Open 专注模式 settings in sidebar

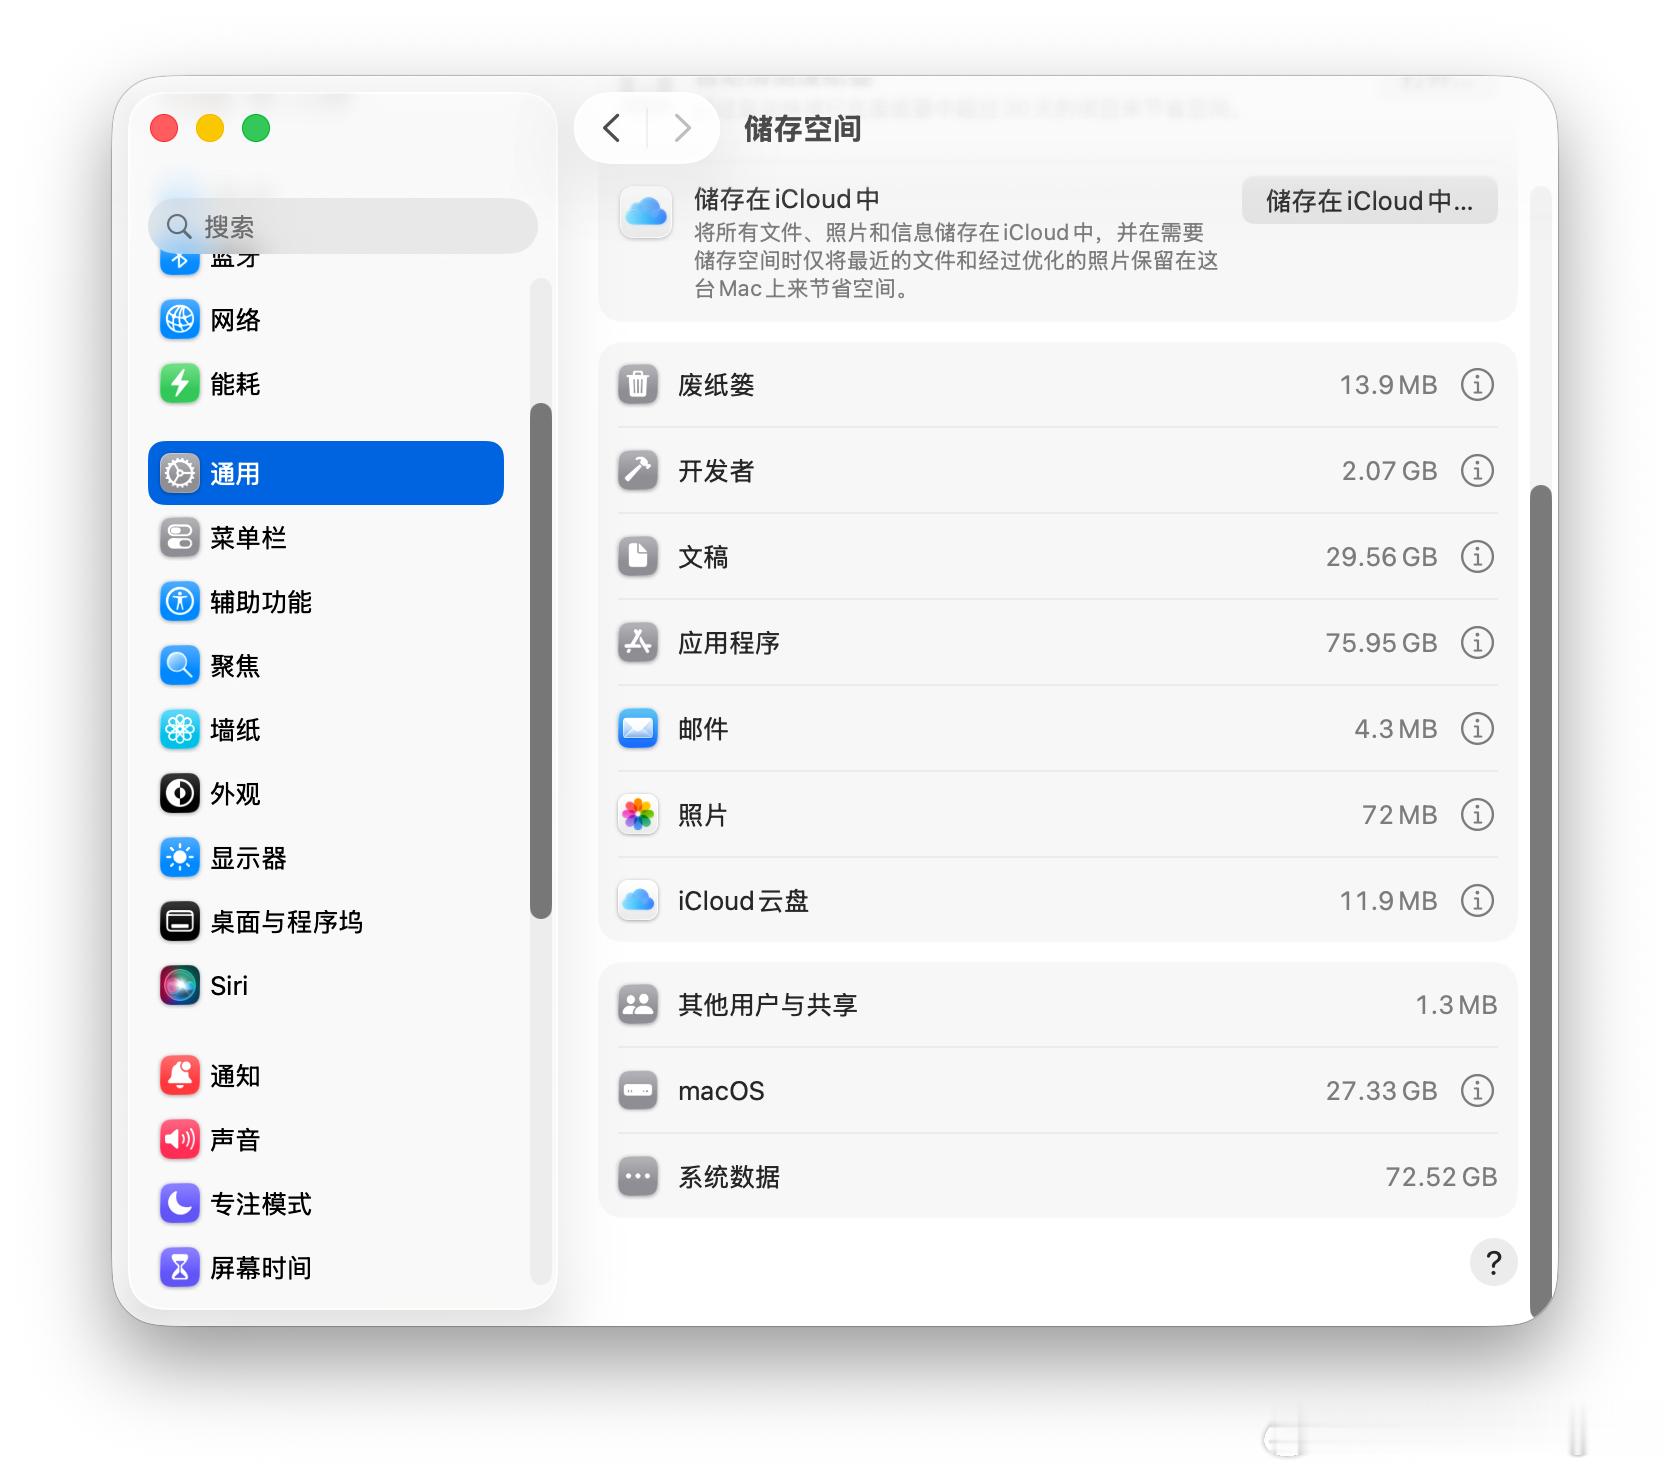326,1204
